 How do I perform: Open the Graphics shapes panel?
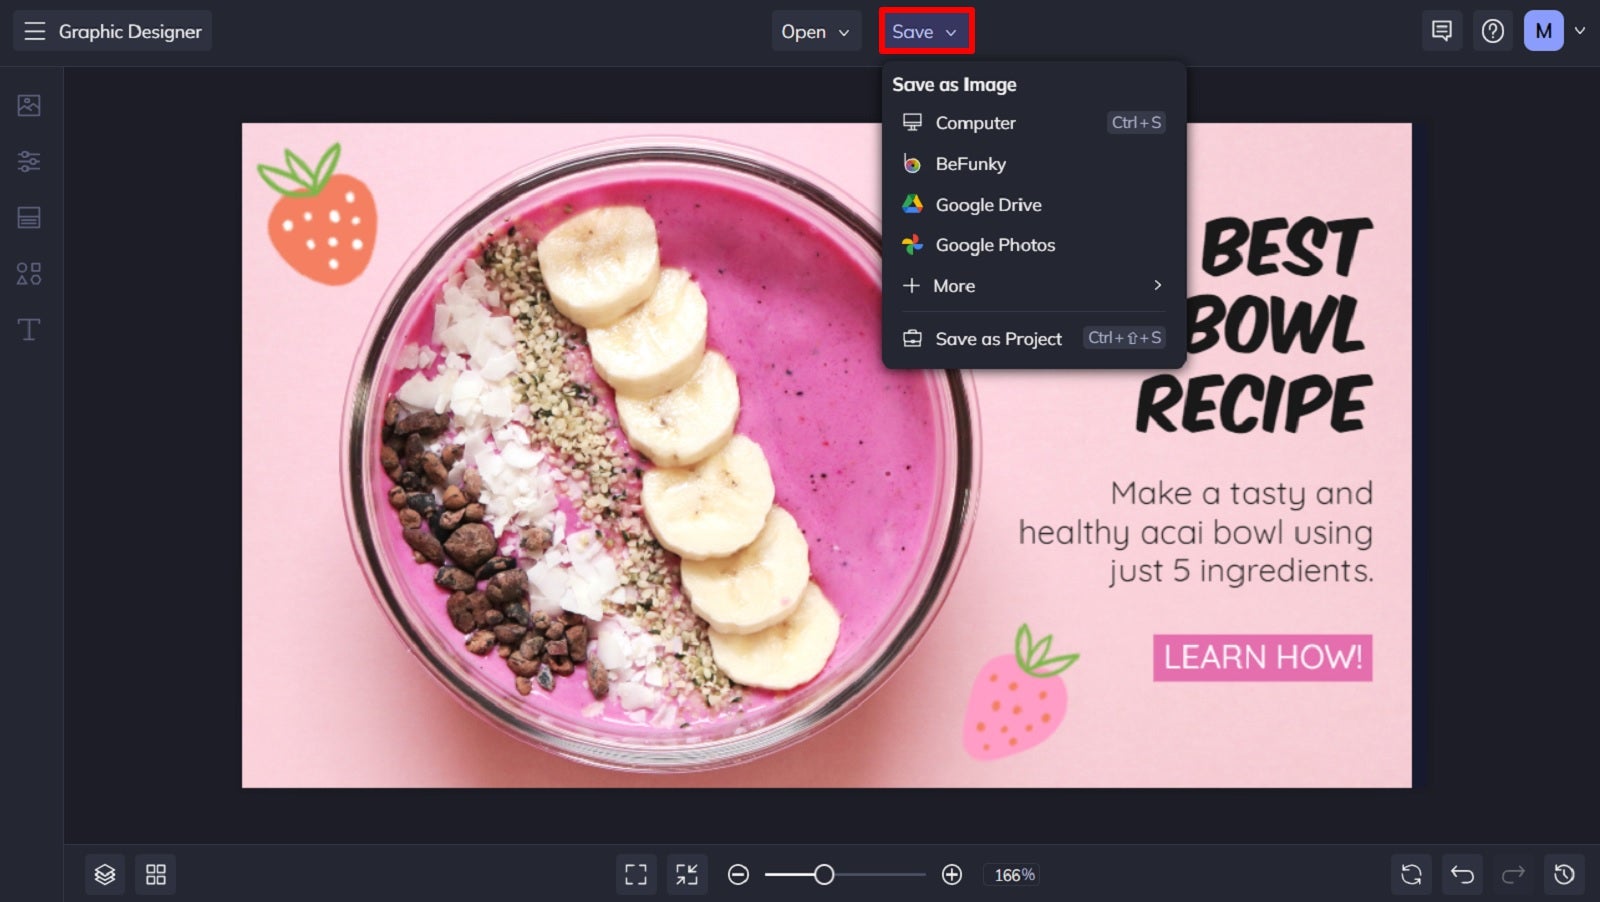pos(29,272)
